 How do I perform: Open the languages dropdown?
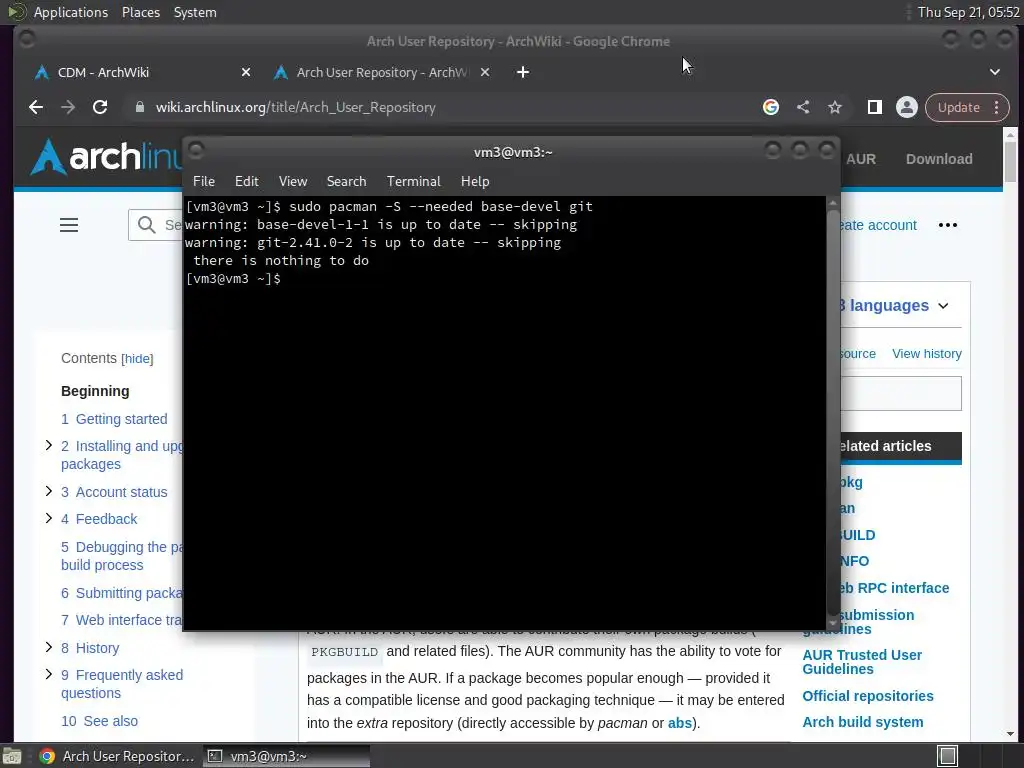click(893, 306)
